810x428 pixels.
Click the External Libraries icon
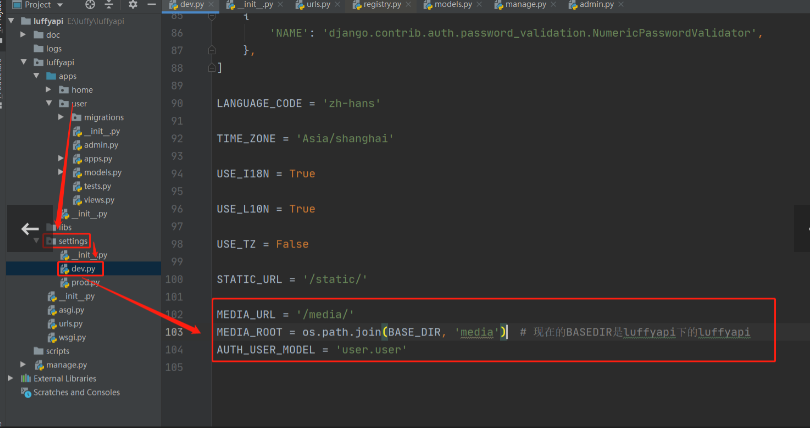pyautogui.click(x=26, y=378)
